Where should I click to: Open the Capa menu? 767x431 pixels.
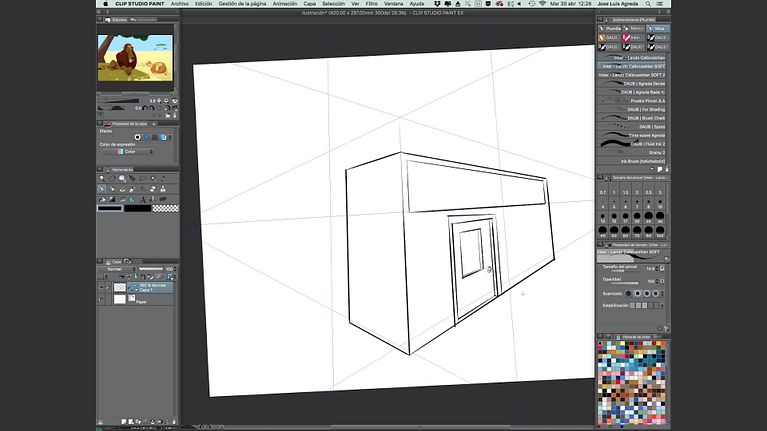(310, 4)
